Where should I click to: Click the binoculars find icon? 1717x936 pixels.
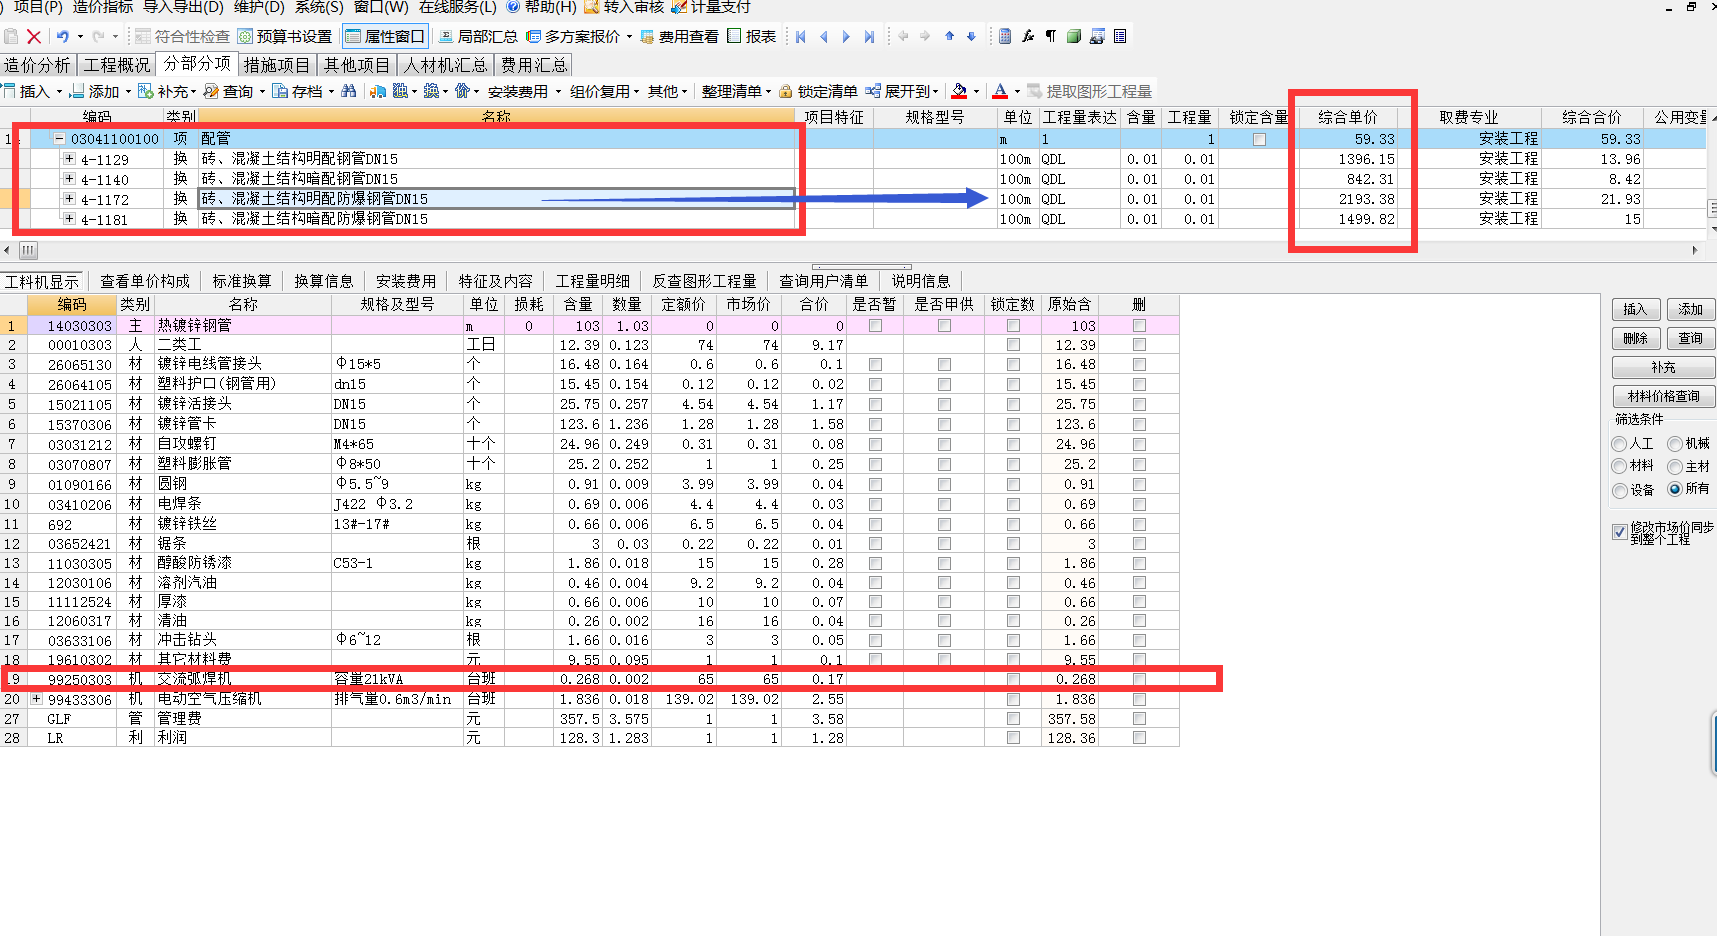[x=348, y=91]
